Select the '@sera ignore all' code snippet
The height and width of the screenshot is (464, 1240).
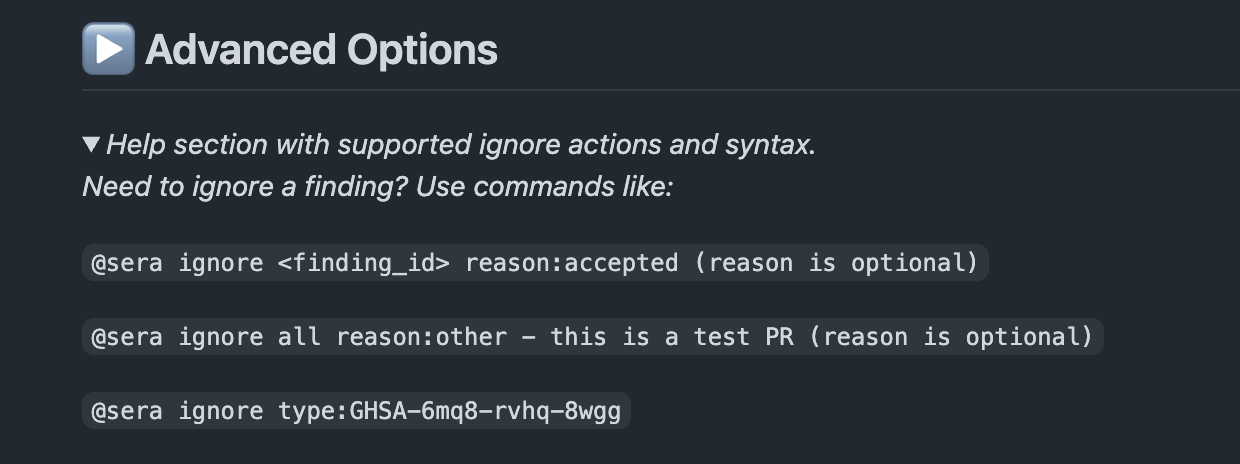click(593, 337)
